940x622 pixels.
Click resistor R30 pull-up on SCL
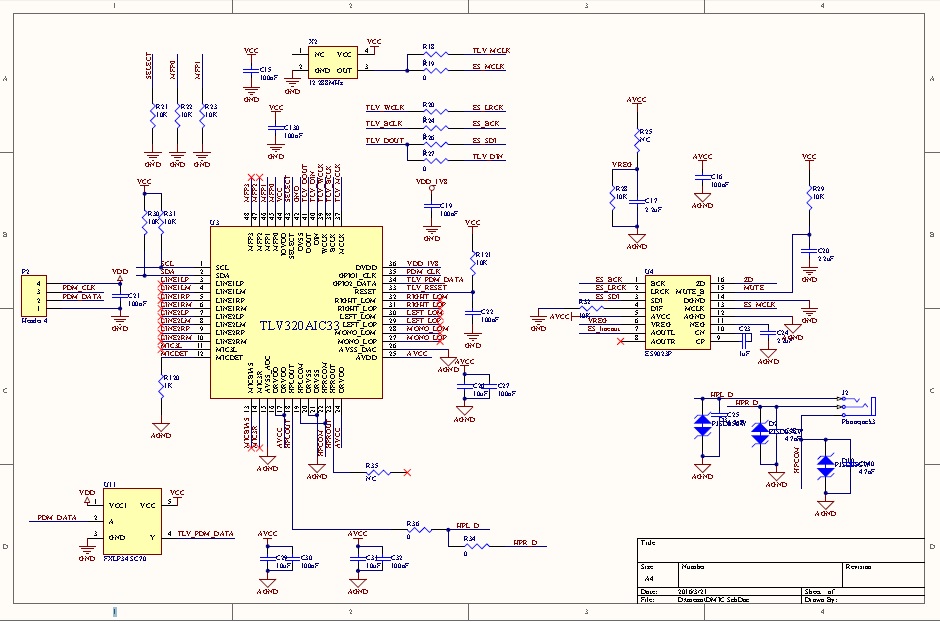coord(144,221)
